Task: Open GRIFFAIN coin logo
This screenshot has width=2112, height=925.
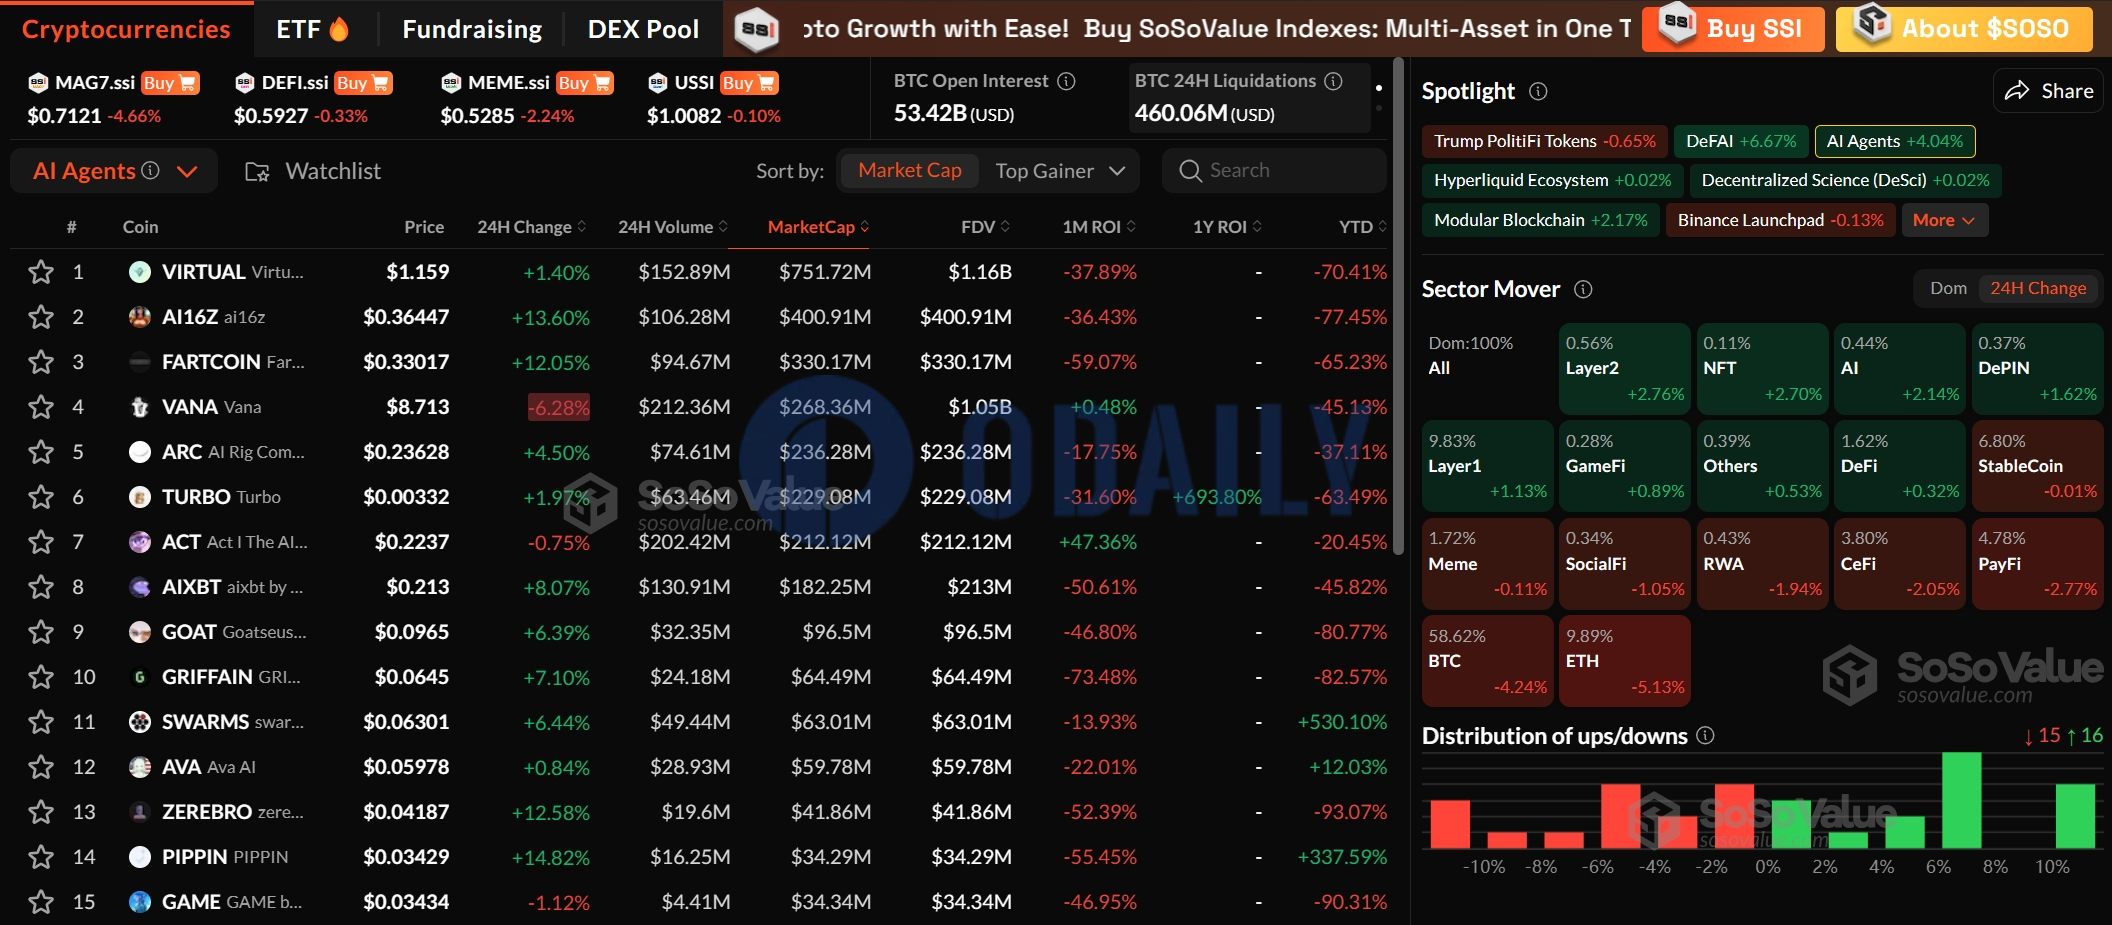Action: coord(140,677)
